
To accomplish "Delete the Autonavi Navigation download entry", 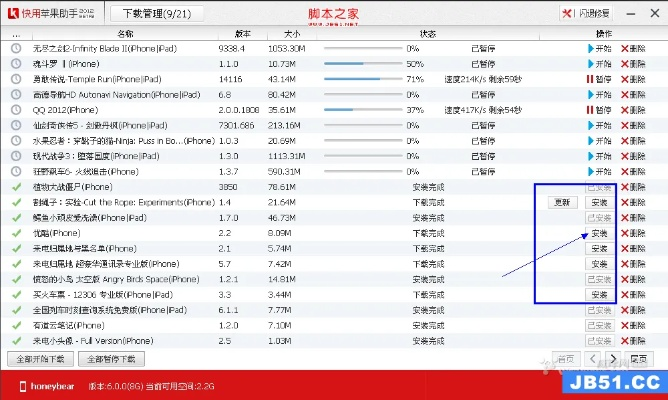I will (633, 94).
